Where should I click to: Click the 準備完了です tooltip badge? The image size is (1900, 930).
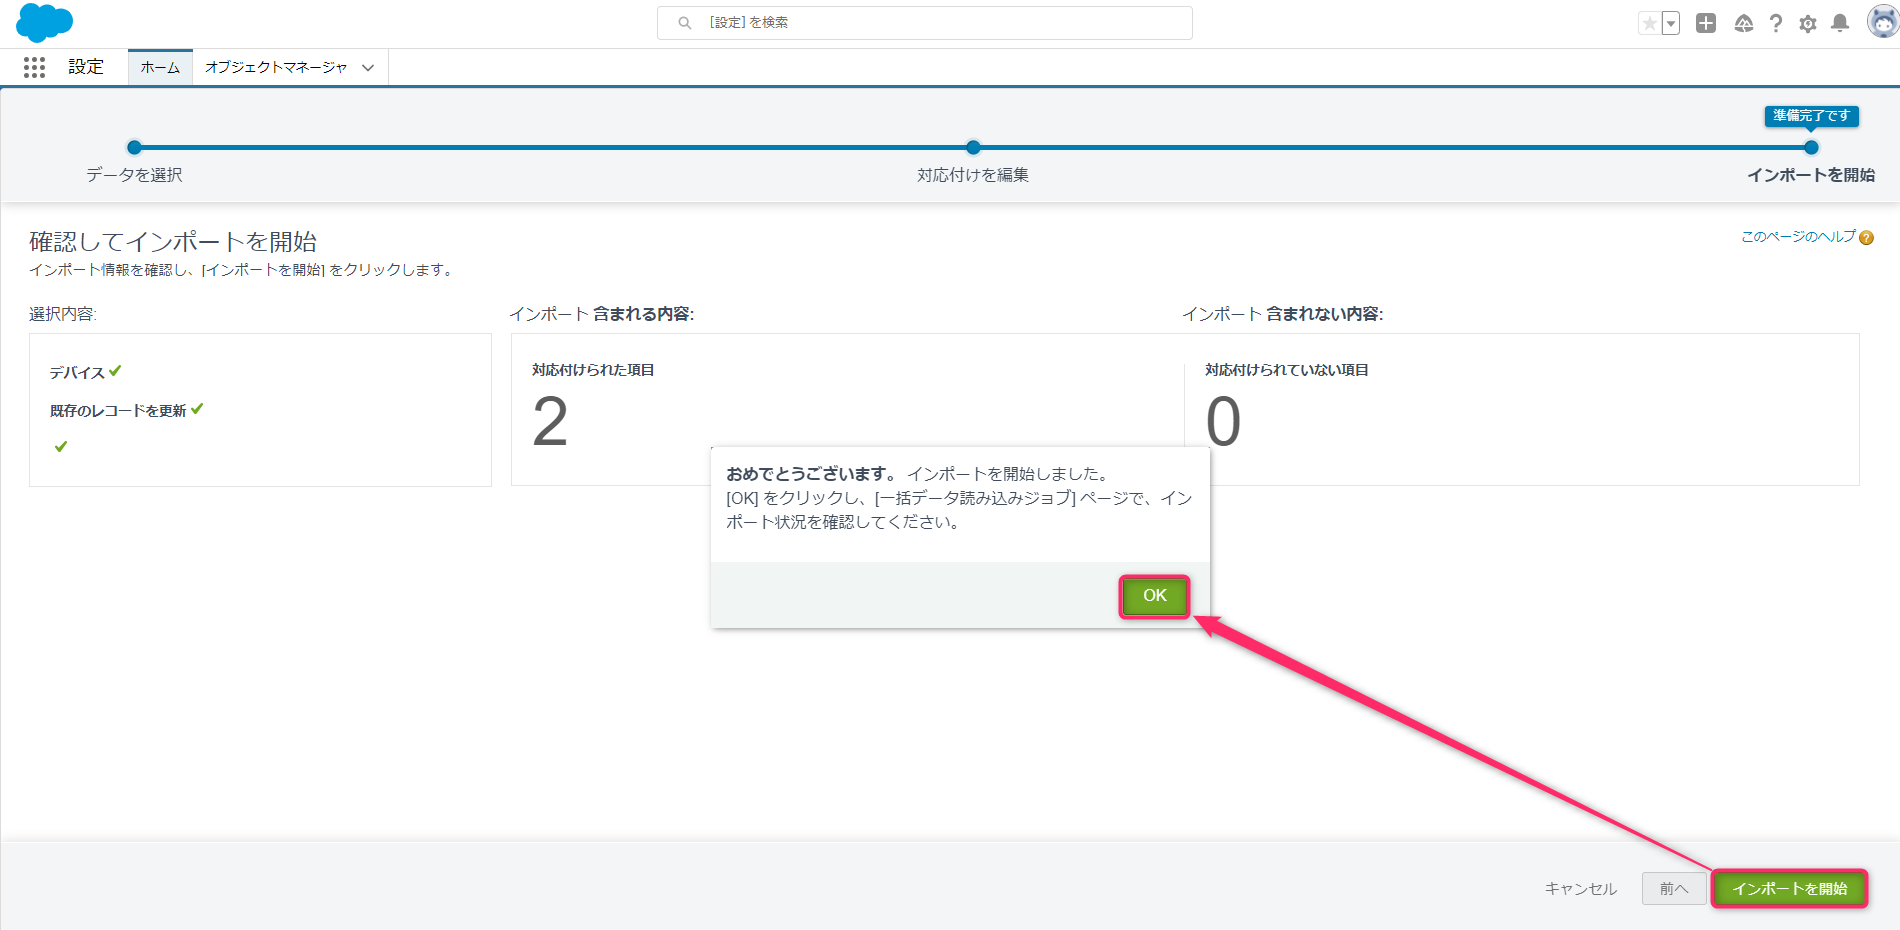click(x=1811, y=116)
